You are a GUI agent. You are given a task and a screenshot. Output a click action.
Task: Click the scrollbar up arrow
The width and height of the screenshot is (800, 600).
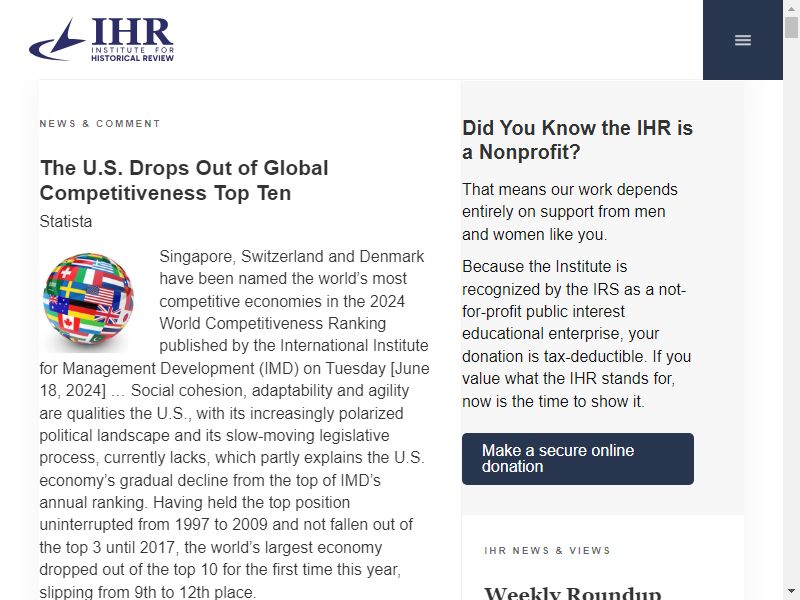(791, 8)
